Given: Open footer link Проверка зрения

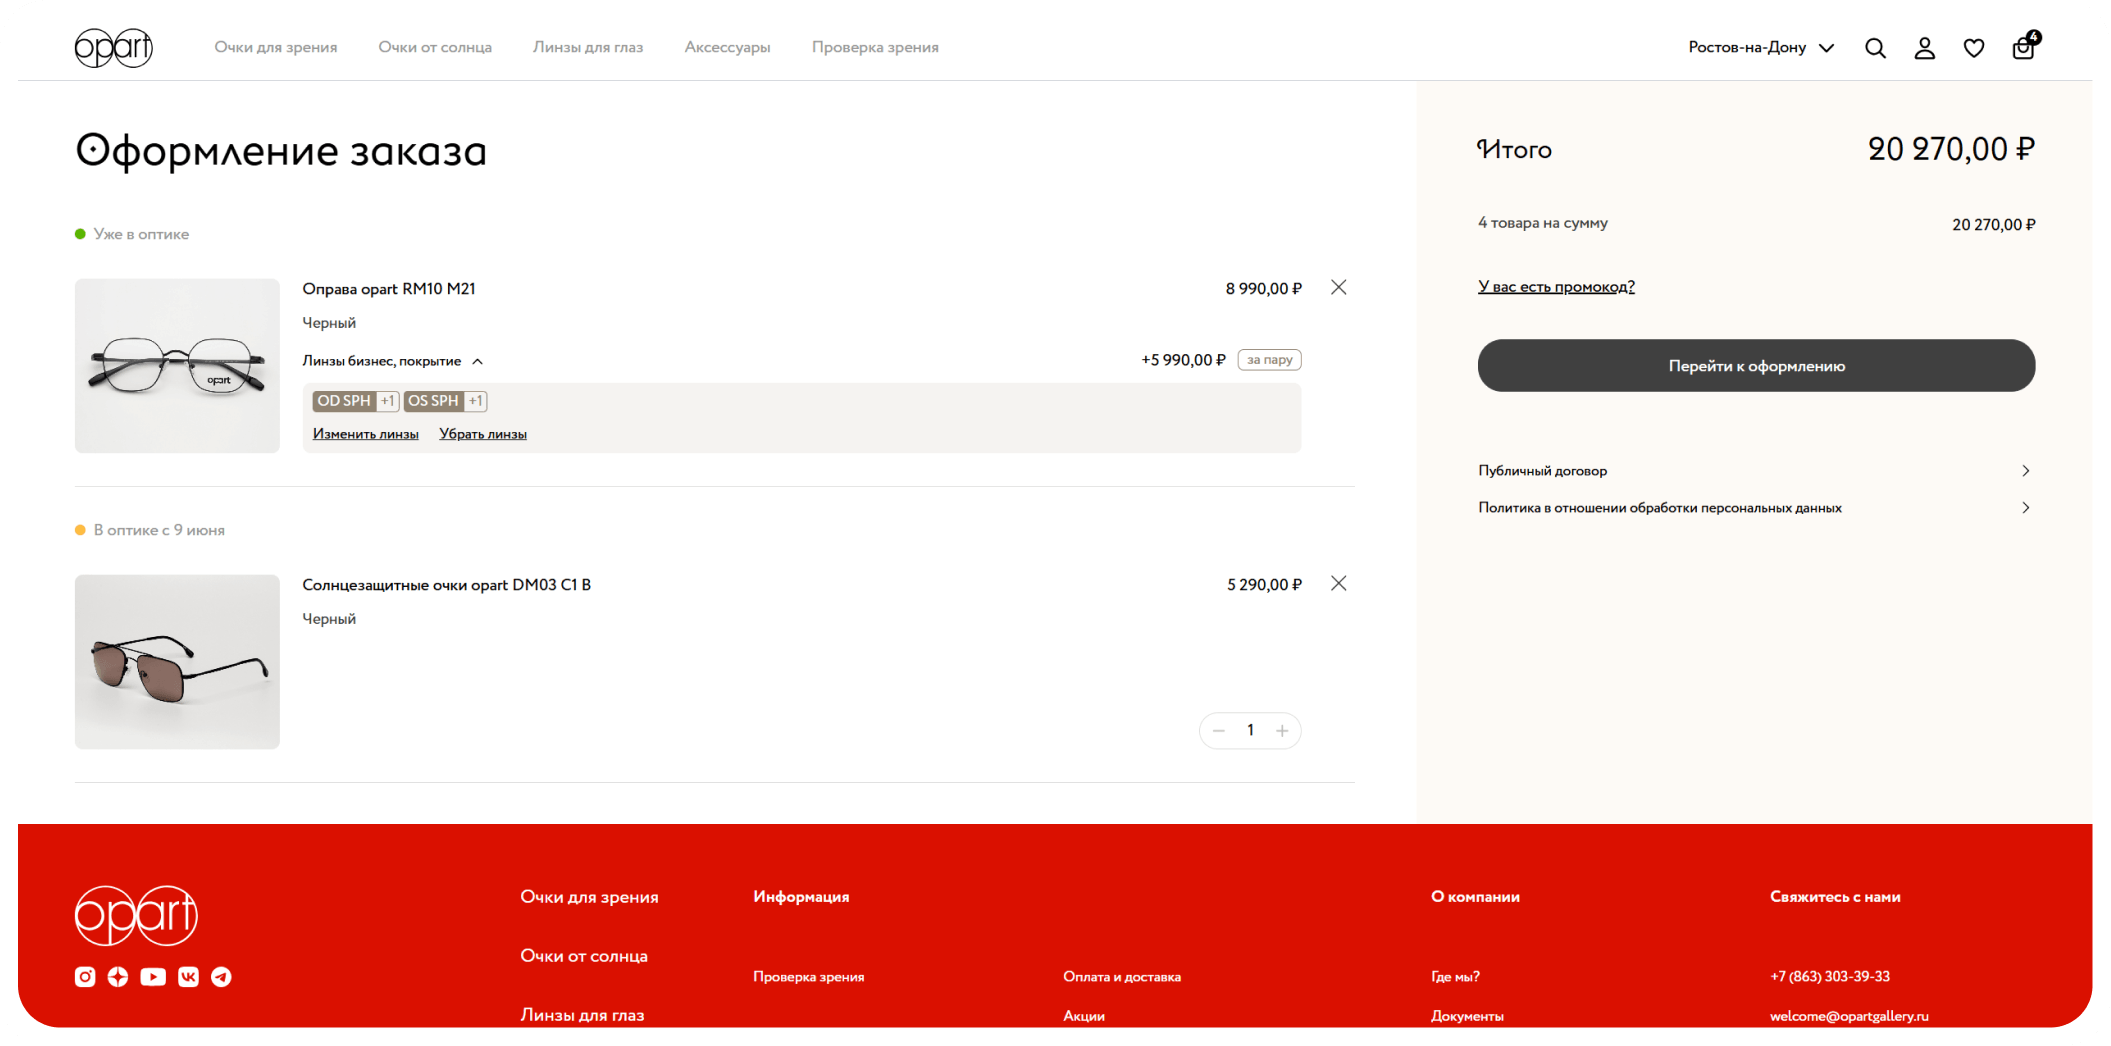Looking at the screenshot, I should click(x=808, y=977).
